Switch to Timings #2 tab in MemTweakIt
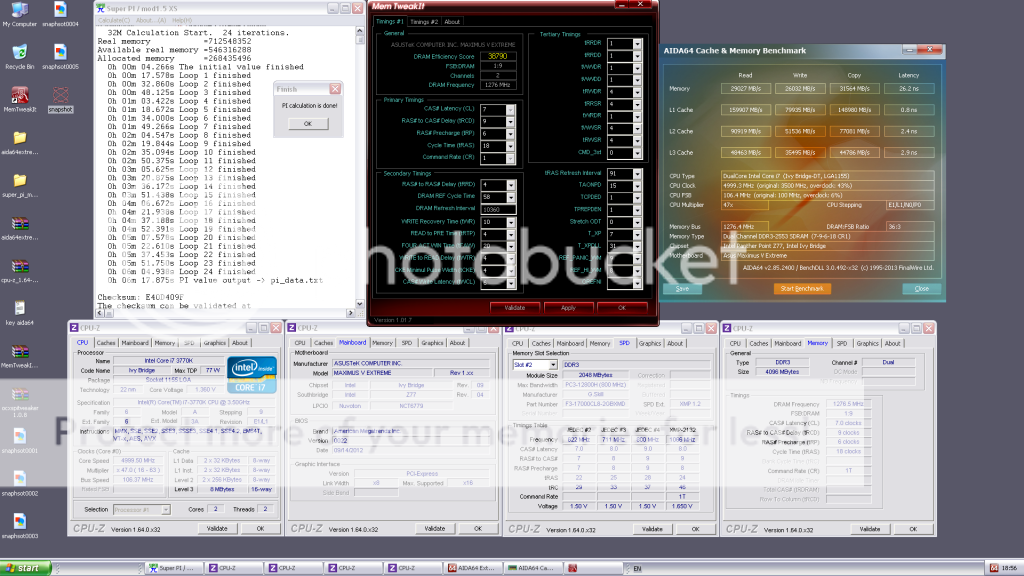 pos(424,21)
